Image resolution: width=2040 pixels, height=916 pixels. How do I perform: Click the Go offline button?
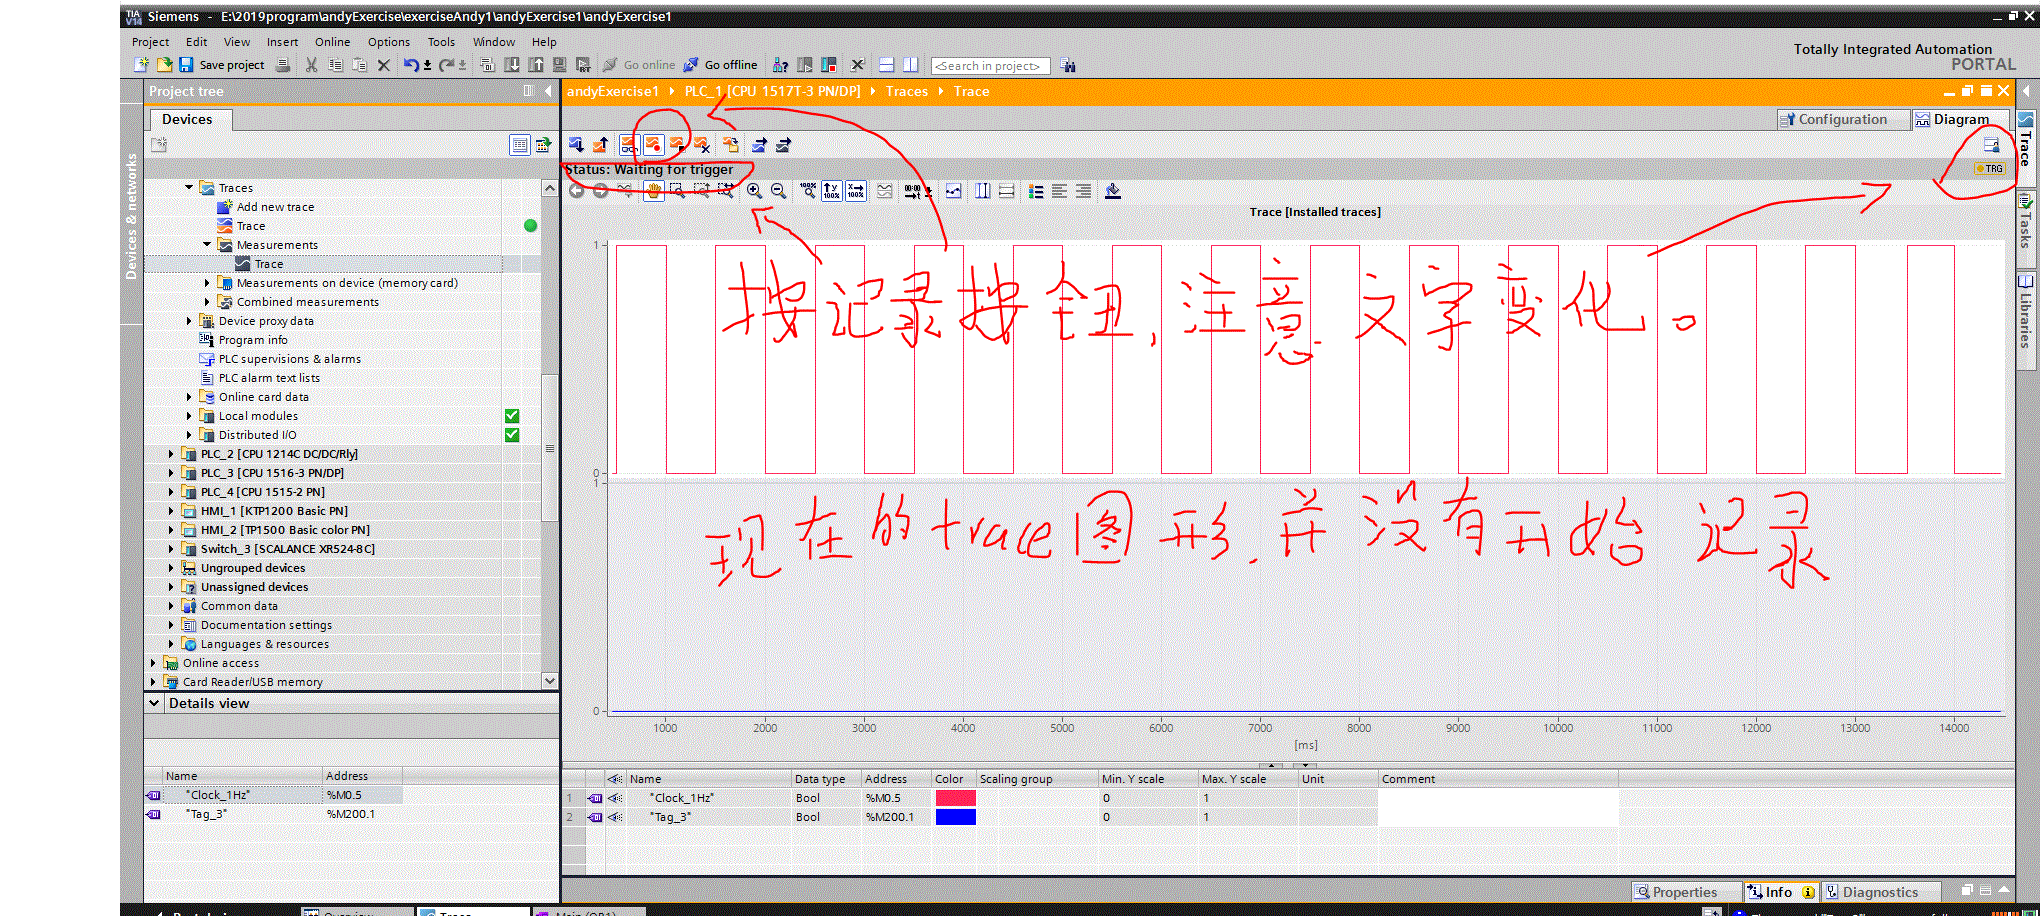[720, 65]
